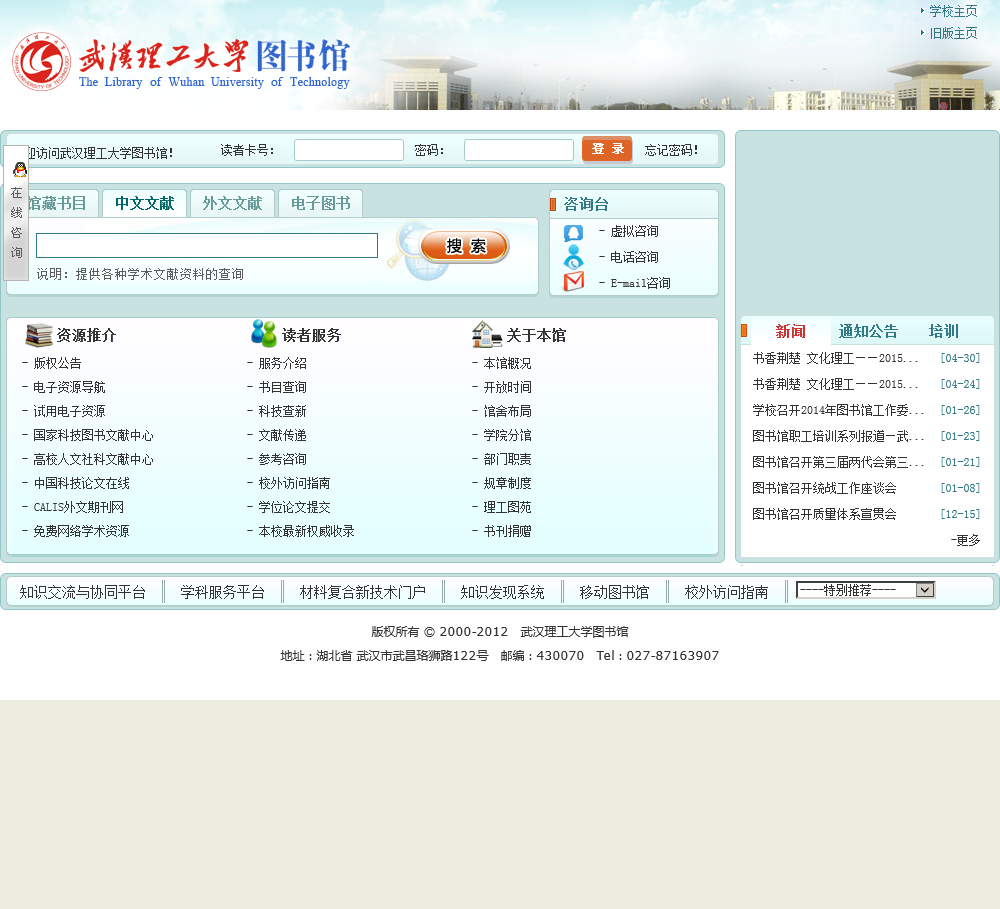Open 馆舍布局 link

pyautogui.click(x=508, y=411)
